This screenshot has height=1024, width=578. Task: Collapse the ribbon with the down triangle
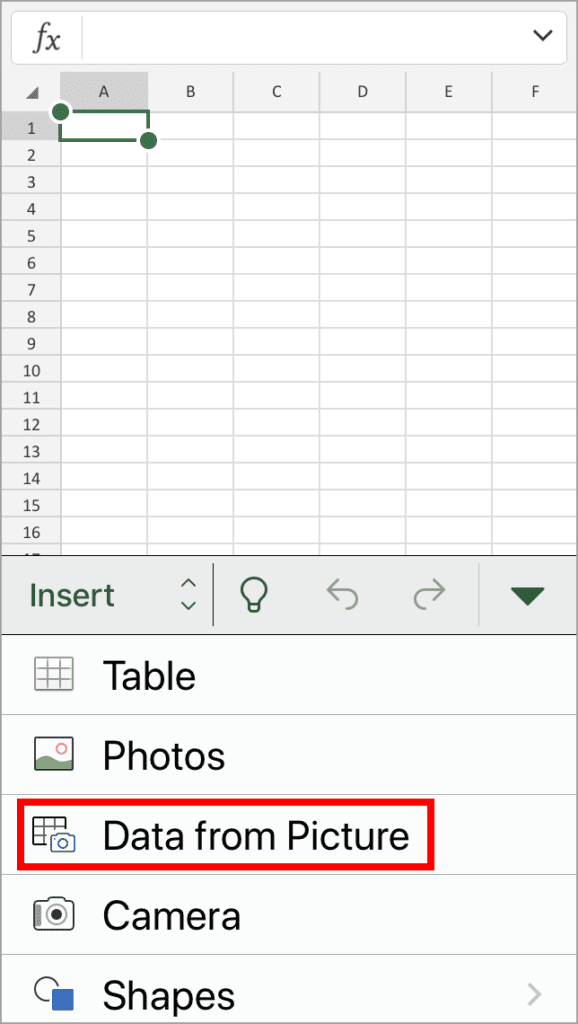tap(527, 594)
